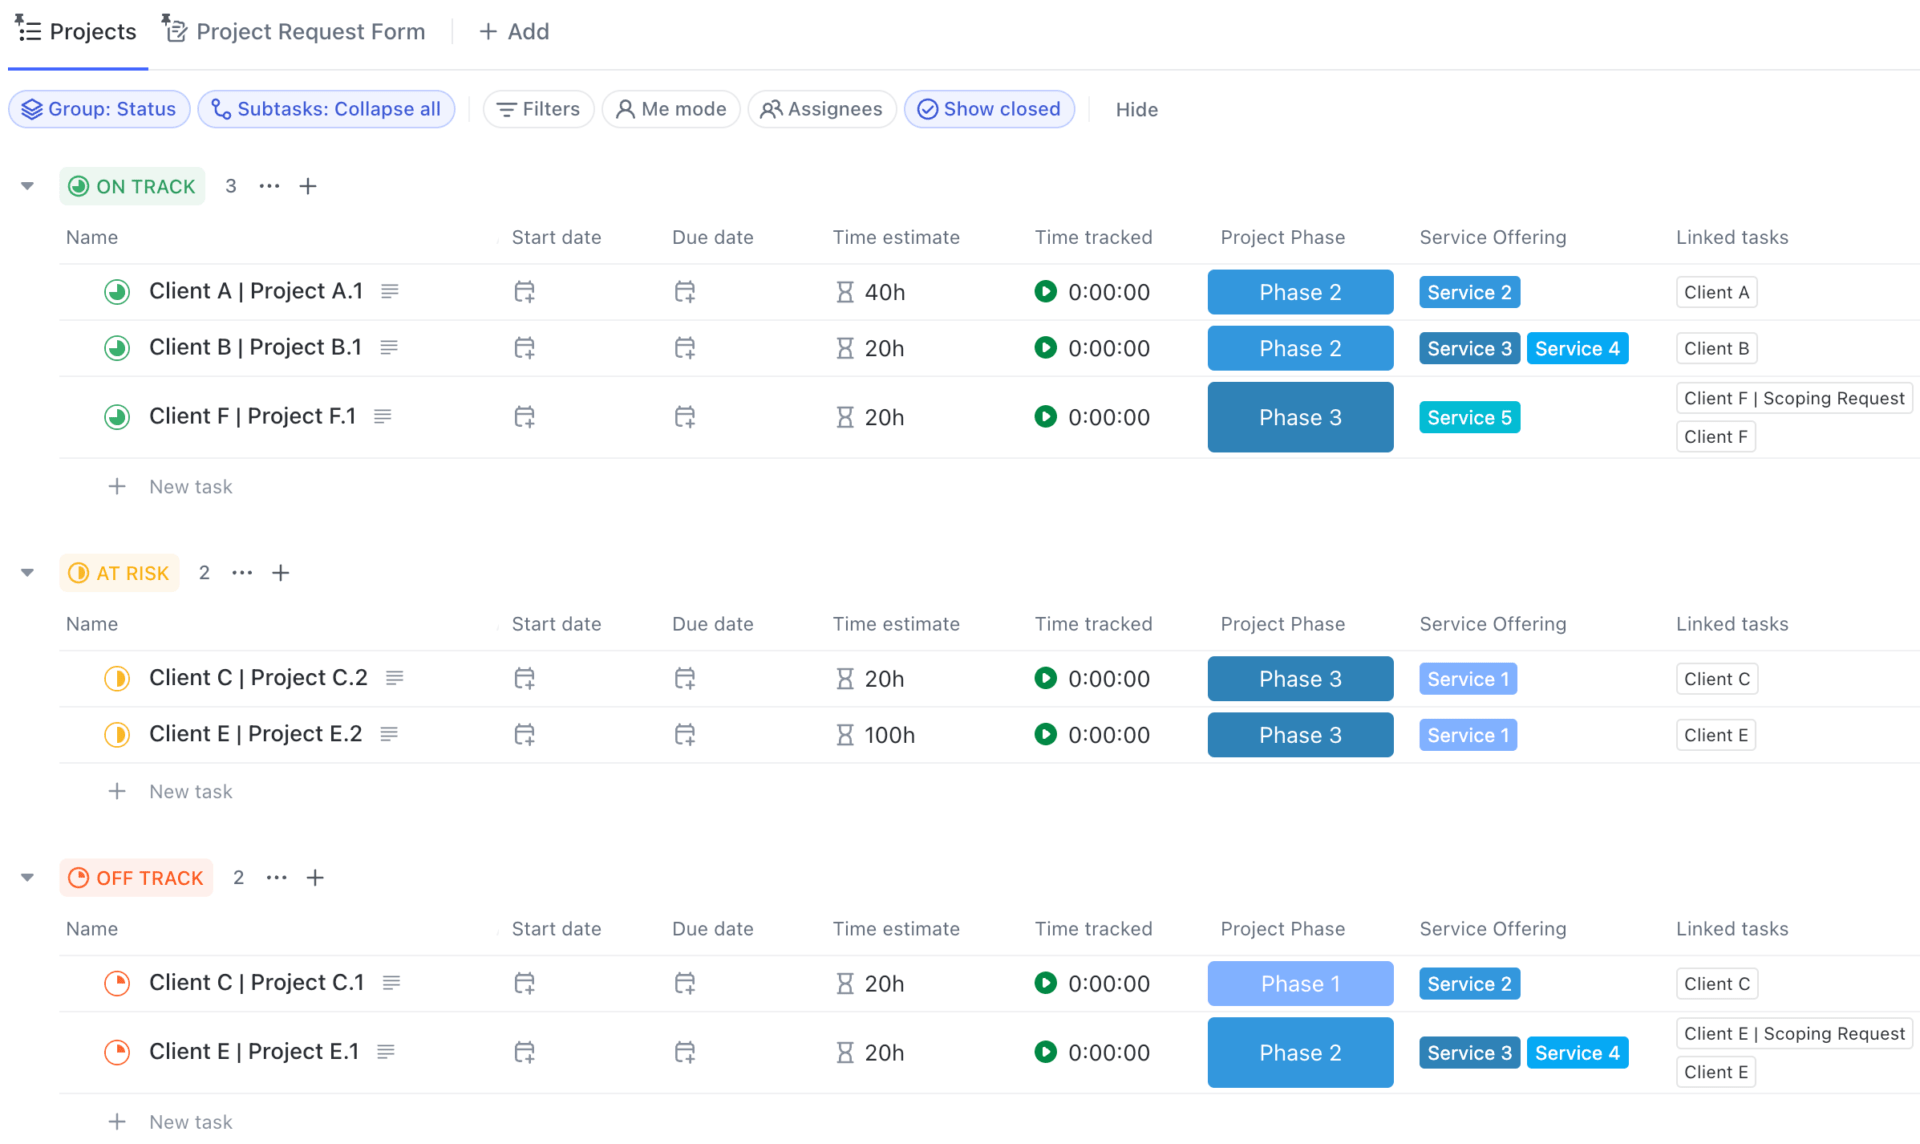Set due date calendar for Client E Project E.2
Screen dimensions: 1920x1144
coord(685,735)
